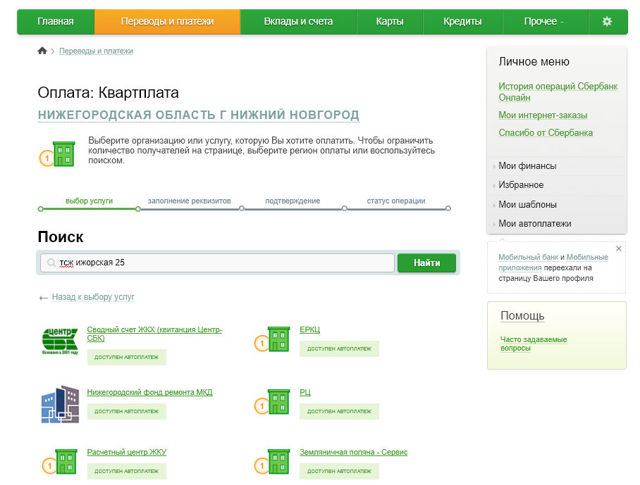Screen dimensions: 640x485
Task: Click автоплатеж badge under ЕРКЦ
Action: [339, 349]
